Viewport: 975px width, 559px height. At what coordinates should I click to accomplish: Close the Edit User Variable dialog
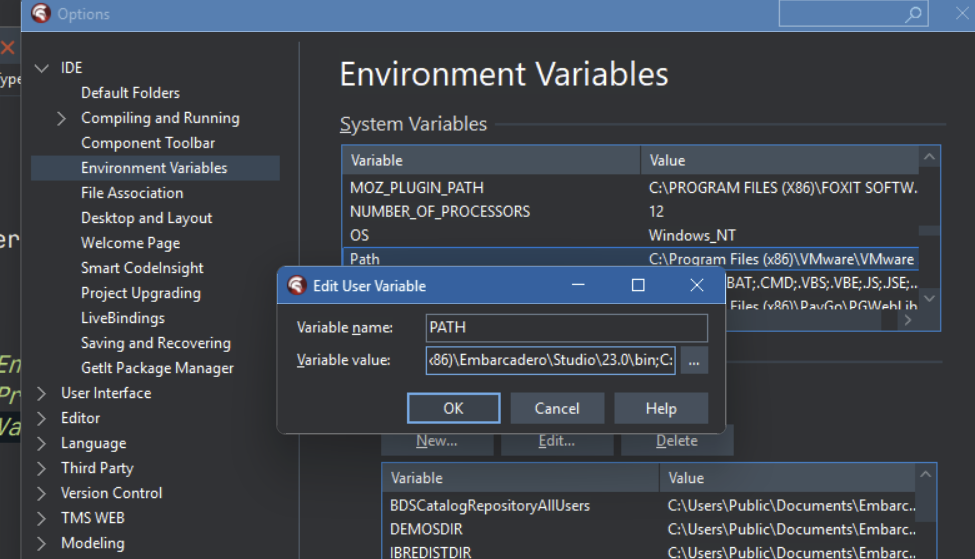click(697, 285)
